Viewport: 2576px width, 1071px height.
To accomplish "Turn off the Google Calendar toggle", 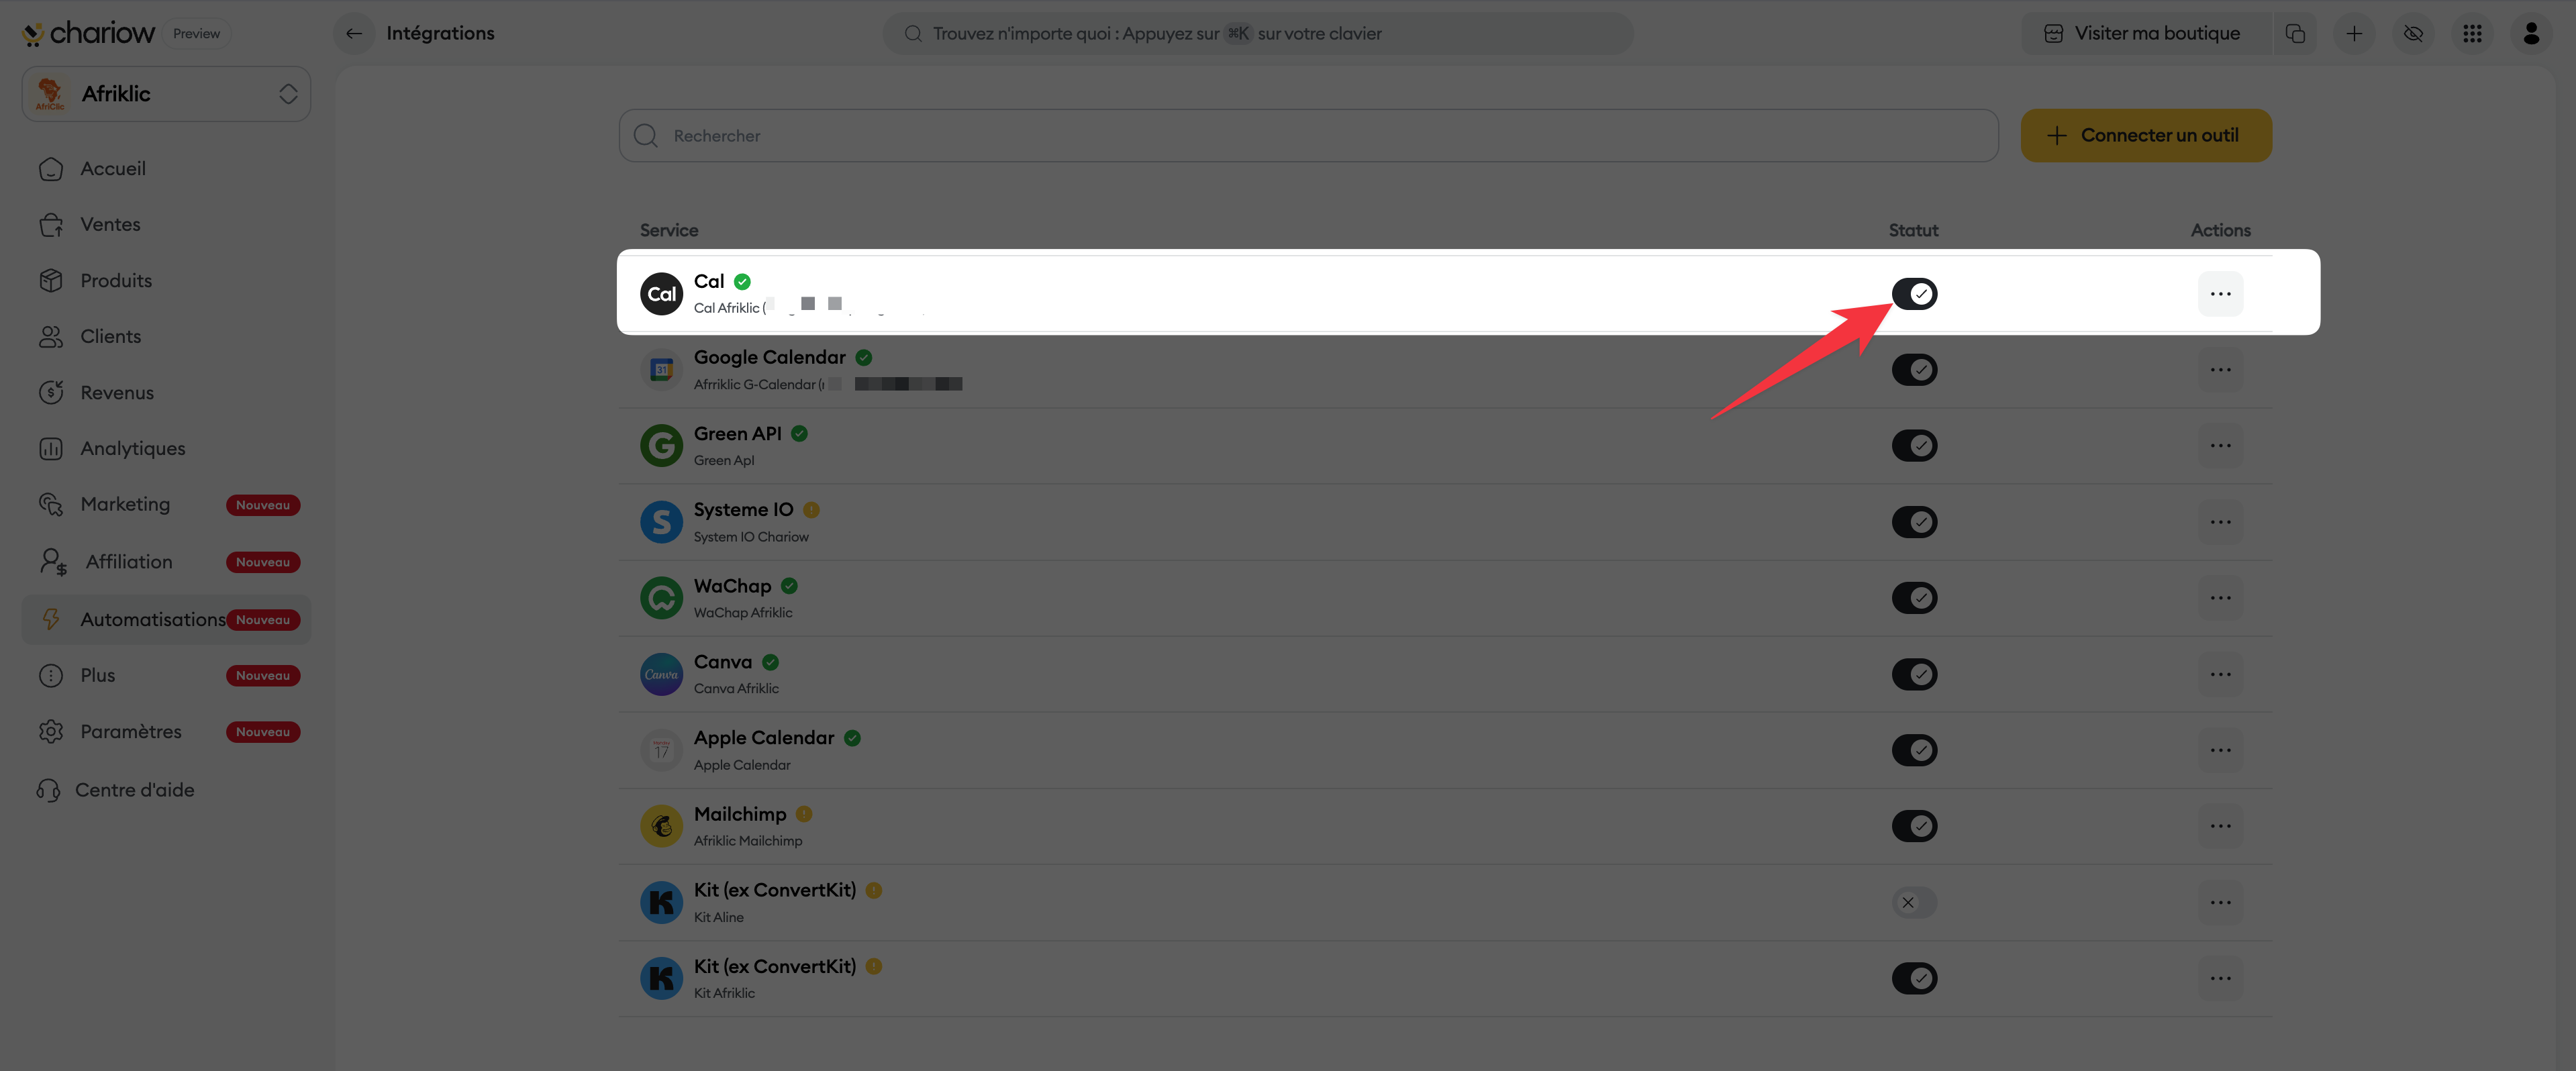I will 1914,370.
